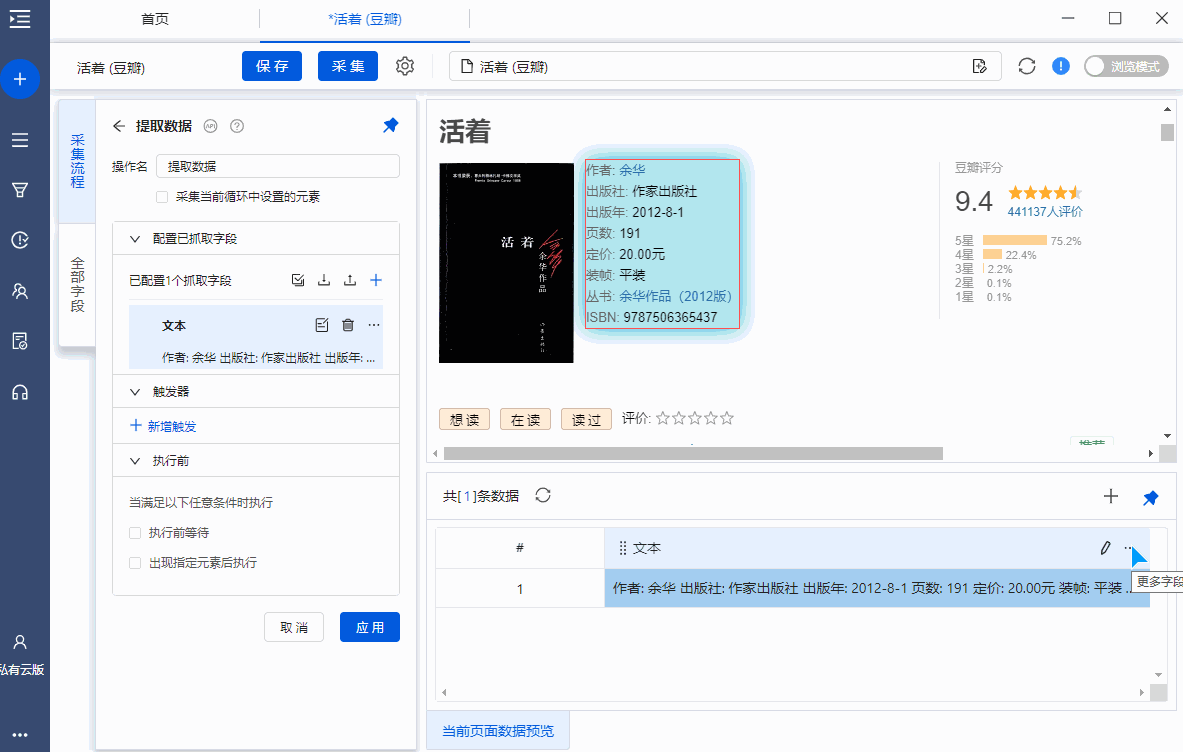
Task: Open the 余华作品 (2012版) series link
Action: [675, 296]
